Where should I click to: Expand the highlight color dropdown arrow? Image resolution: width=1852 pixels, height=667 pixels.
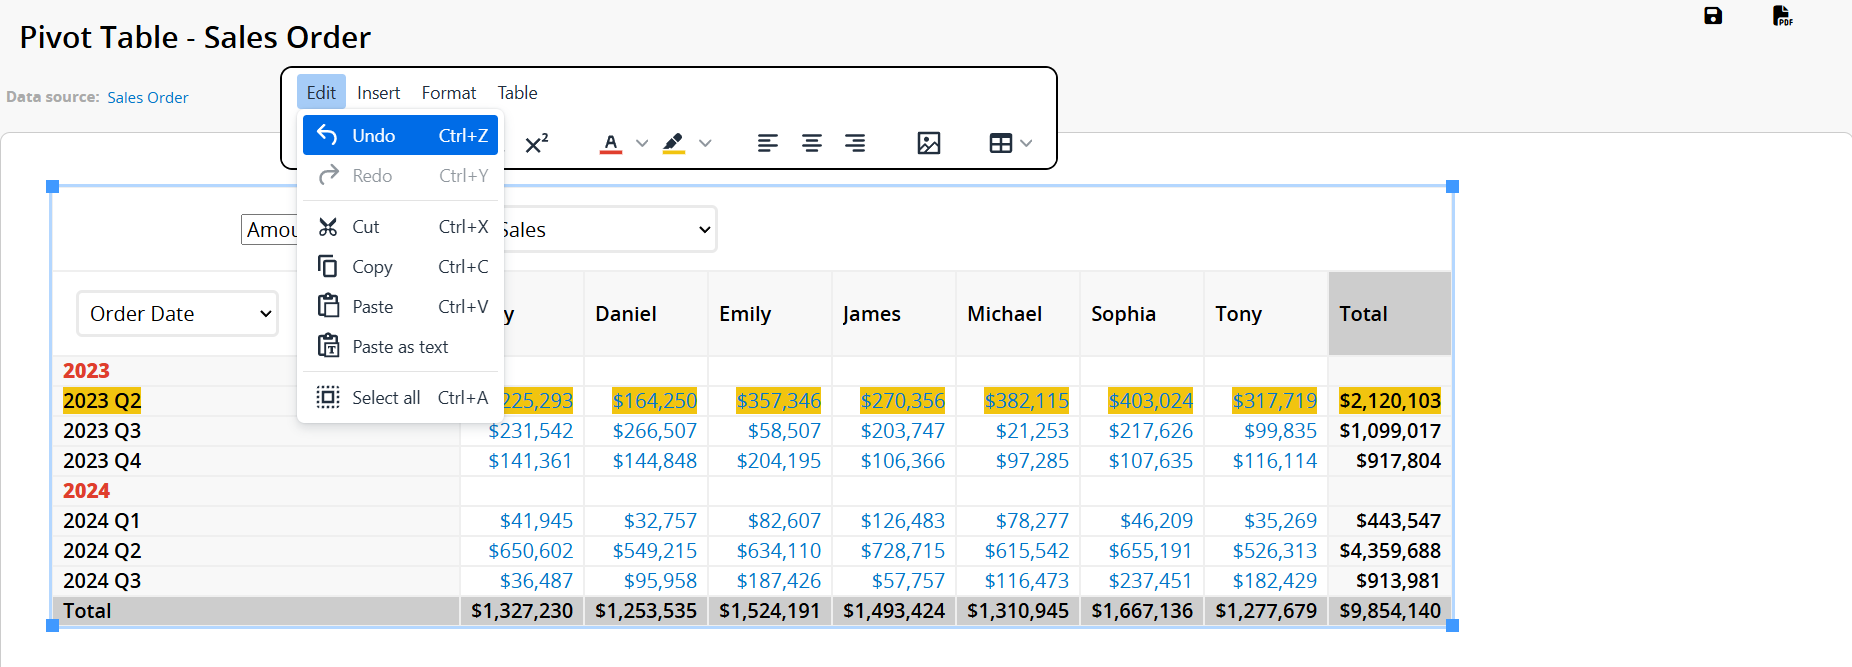[705, 143]
